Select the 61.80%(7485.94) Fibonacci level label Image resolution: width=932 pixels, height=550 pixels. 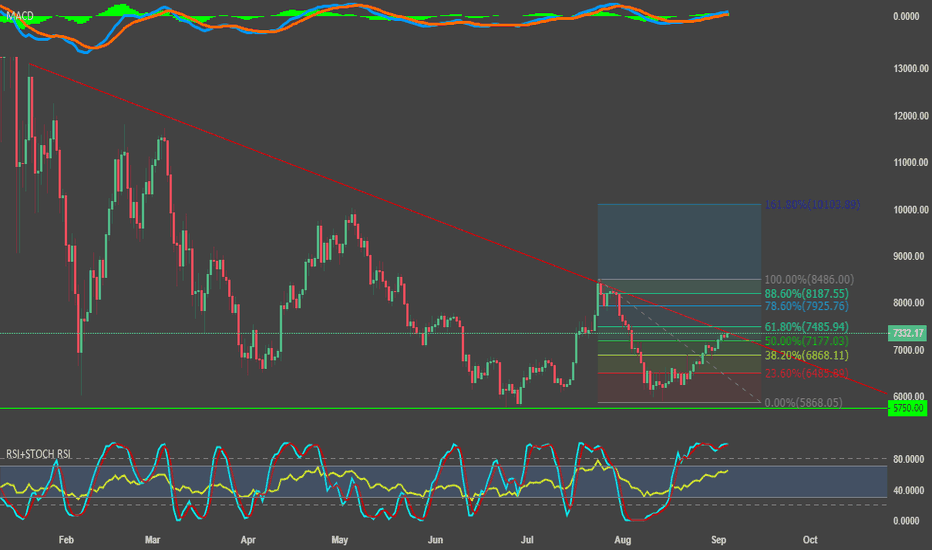coord(807,327)
